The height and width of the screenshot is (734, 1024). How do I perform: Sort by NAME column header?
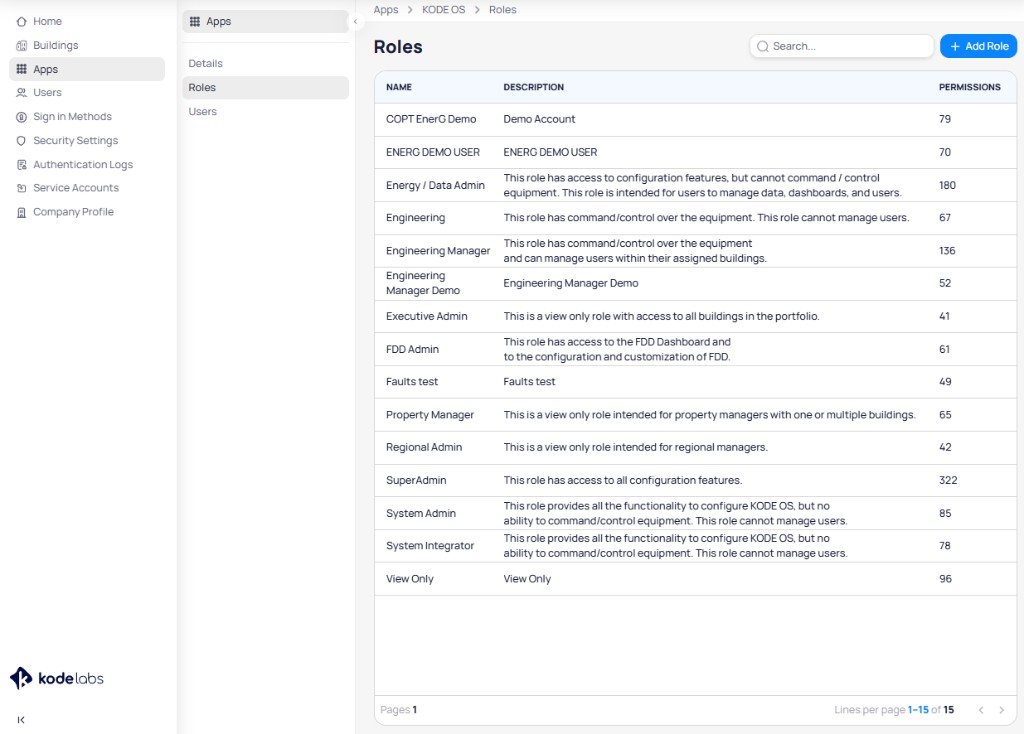tap(398, 88)
